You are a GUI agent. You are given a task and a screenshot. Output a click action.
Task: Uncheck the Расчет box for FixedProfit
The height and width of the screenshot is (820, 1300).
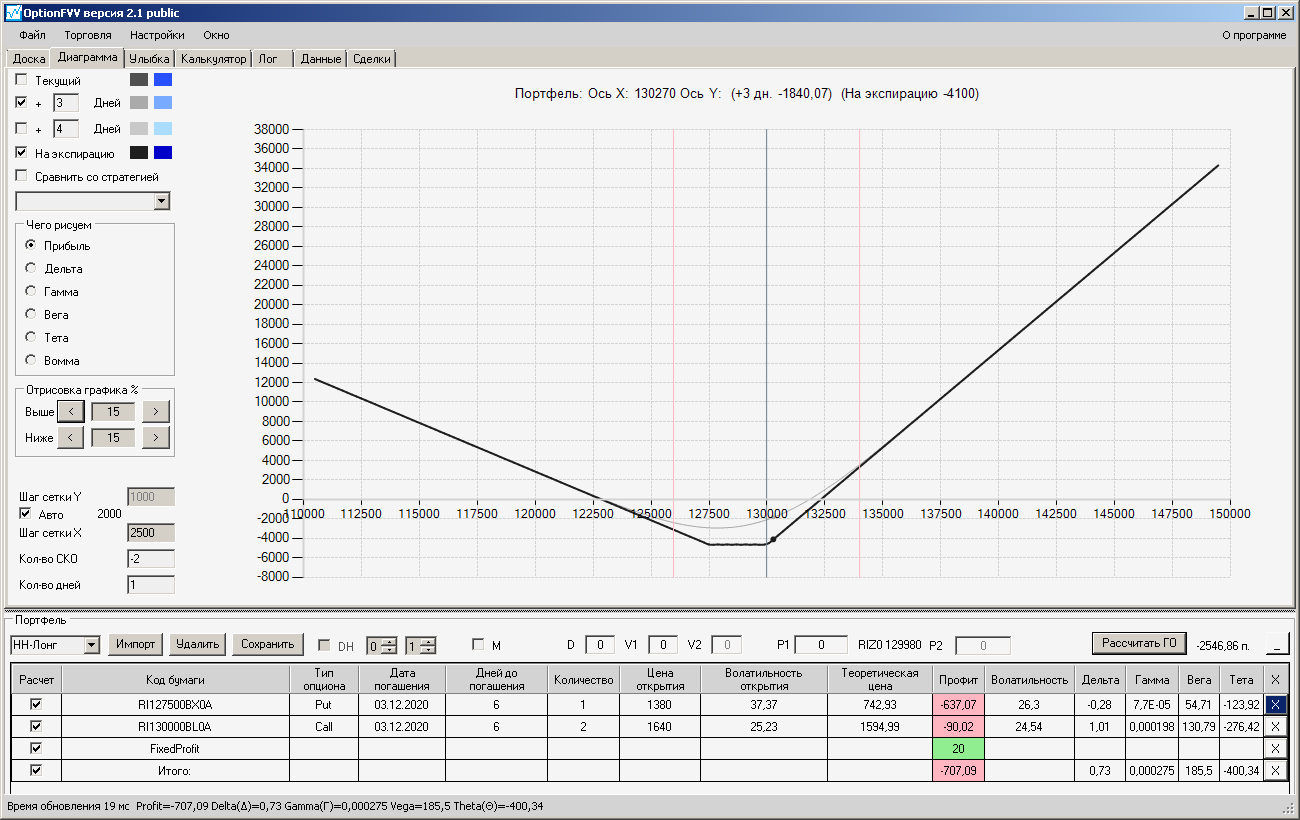point(36,748)
